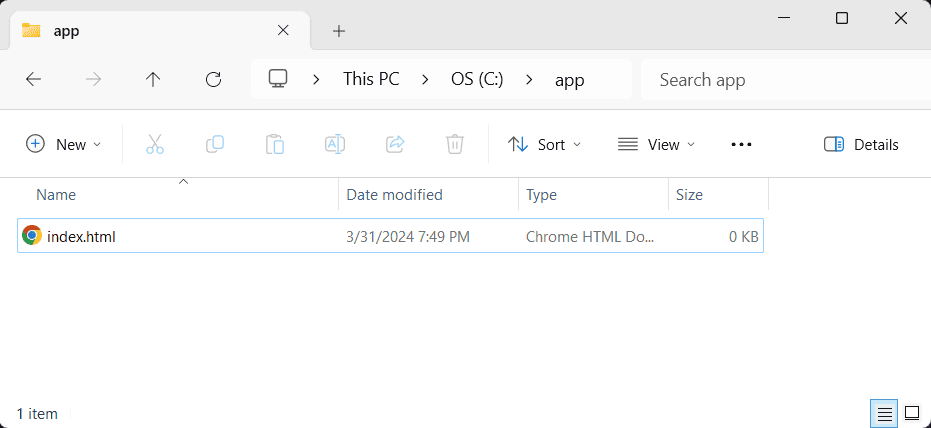Switch to details list view layout
Image resolution: width=931 pixels, height=428 pixels.
point(884,413)
